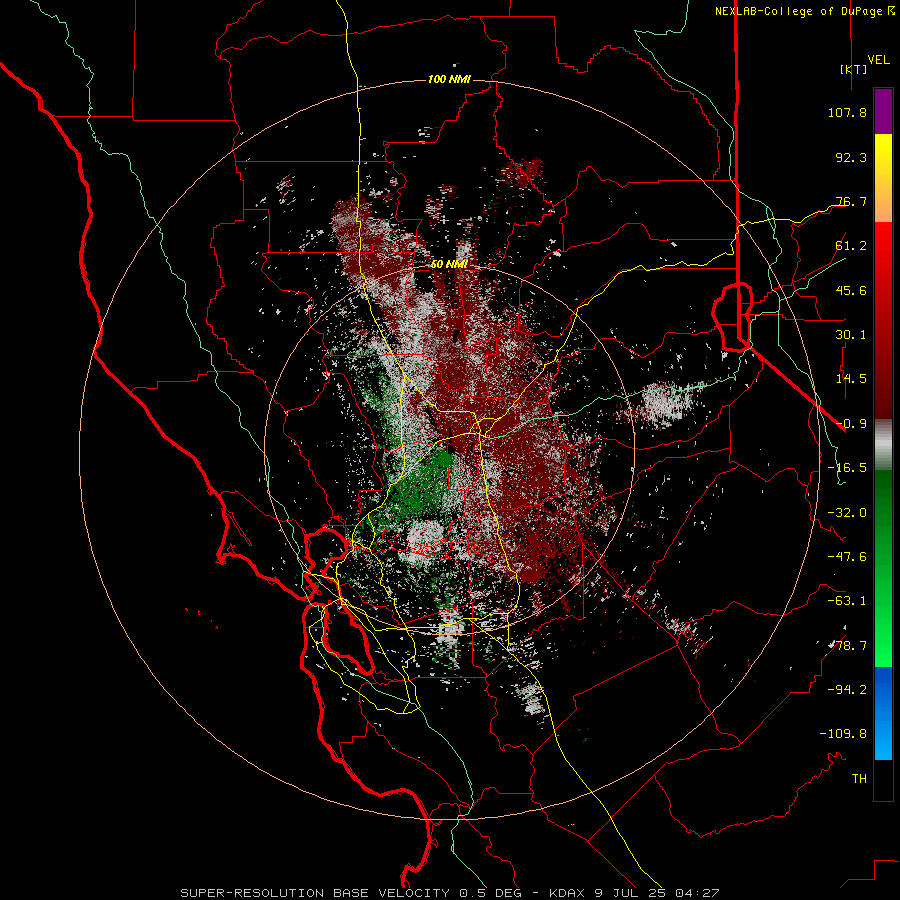Click the 45.6 legend value
Image resolution: width=900 pixels, height=900 pixels.
click(x=851, y=290)
